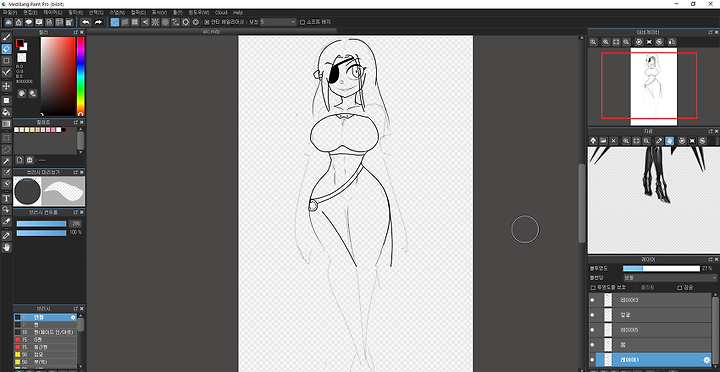
Task: Click fit-to-window icon in Navigator panel
Action: coord(616,42)
